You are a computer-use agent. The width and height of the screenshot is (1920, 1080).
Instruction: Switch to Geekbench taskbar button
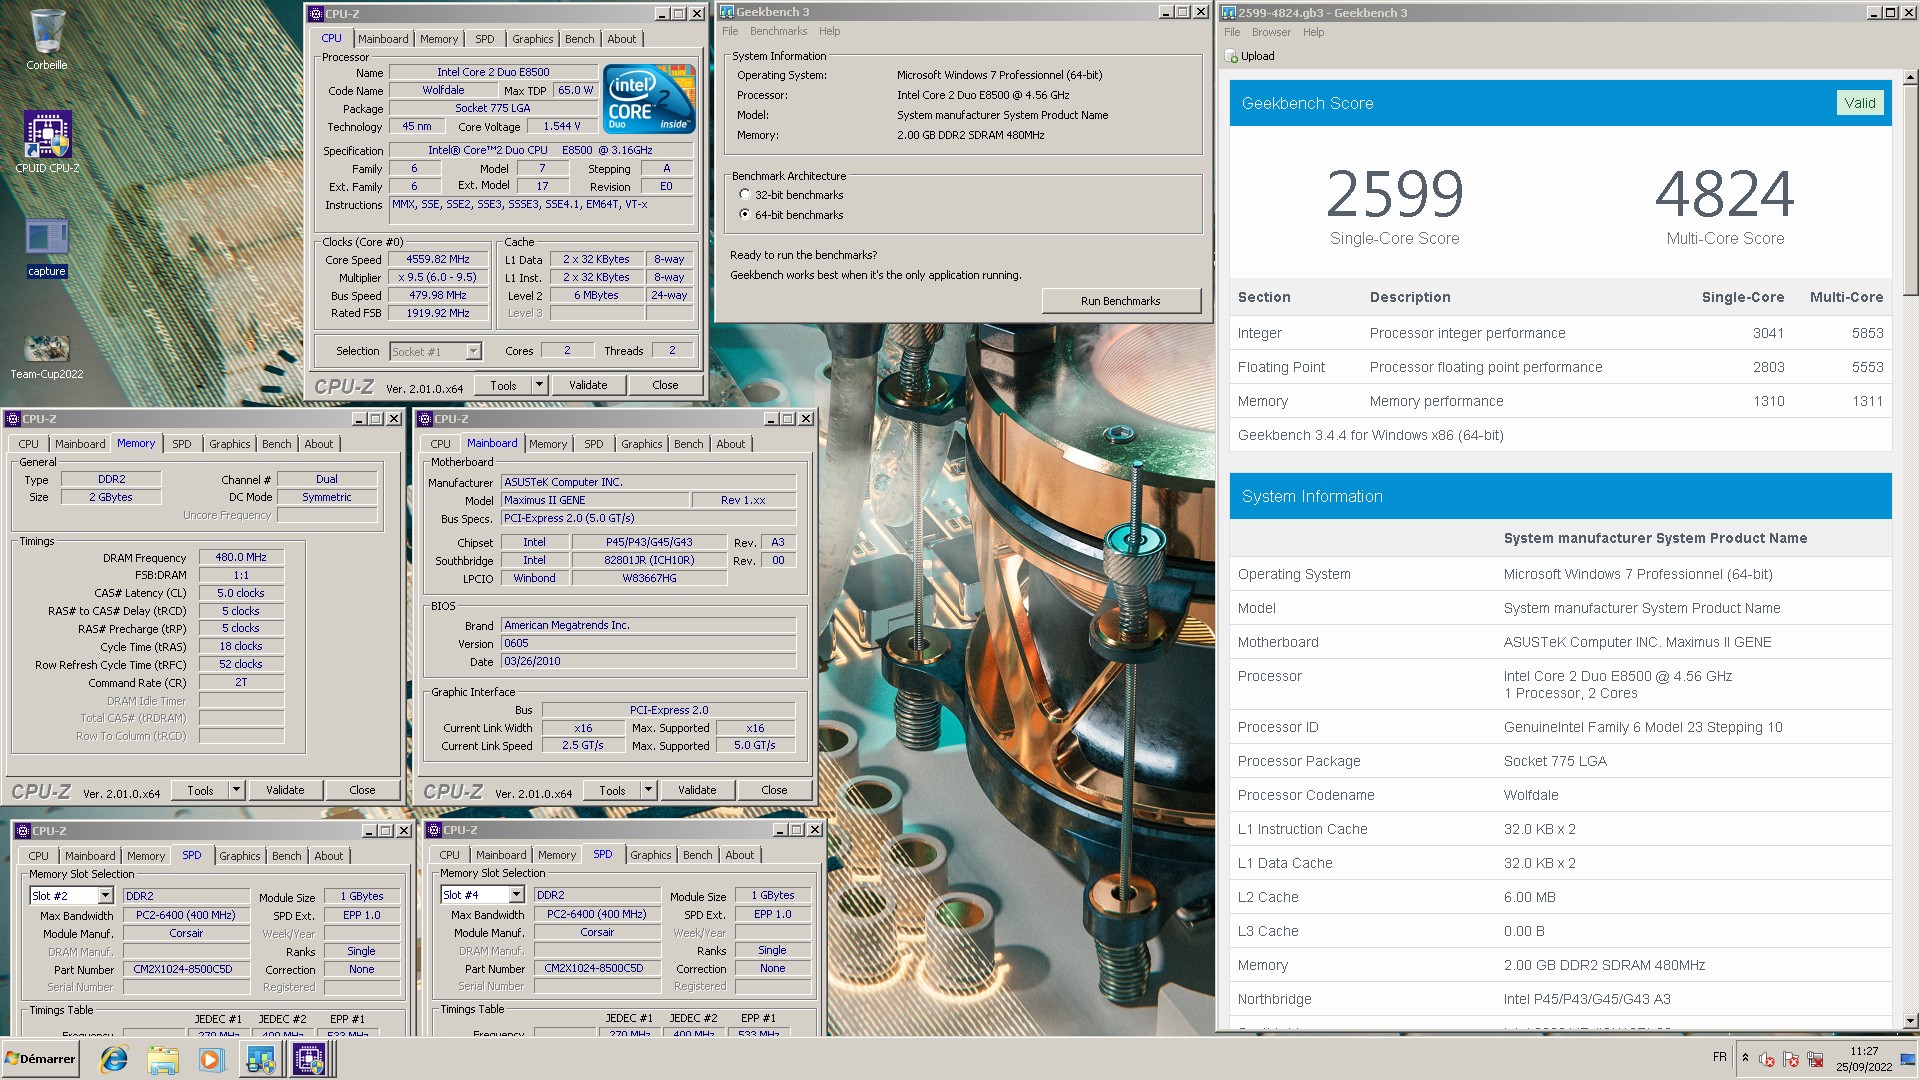point(260,1059)
